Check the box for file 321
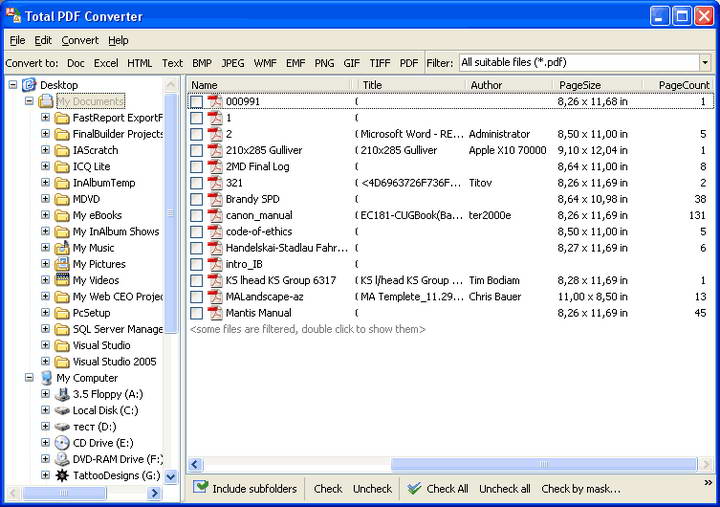 [197, 183]
